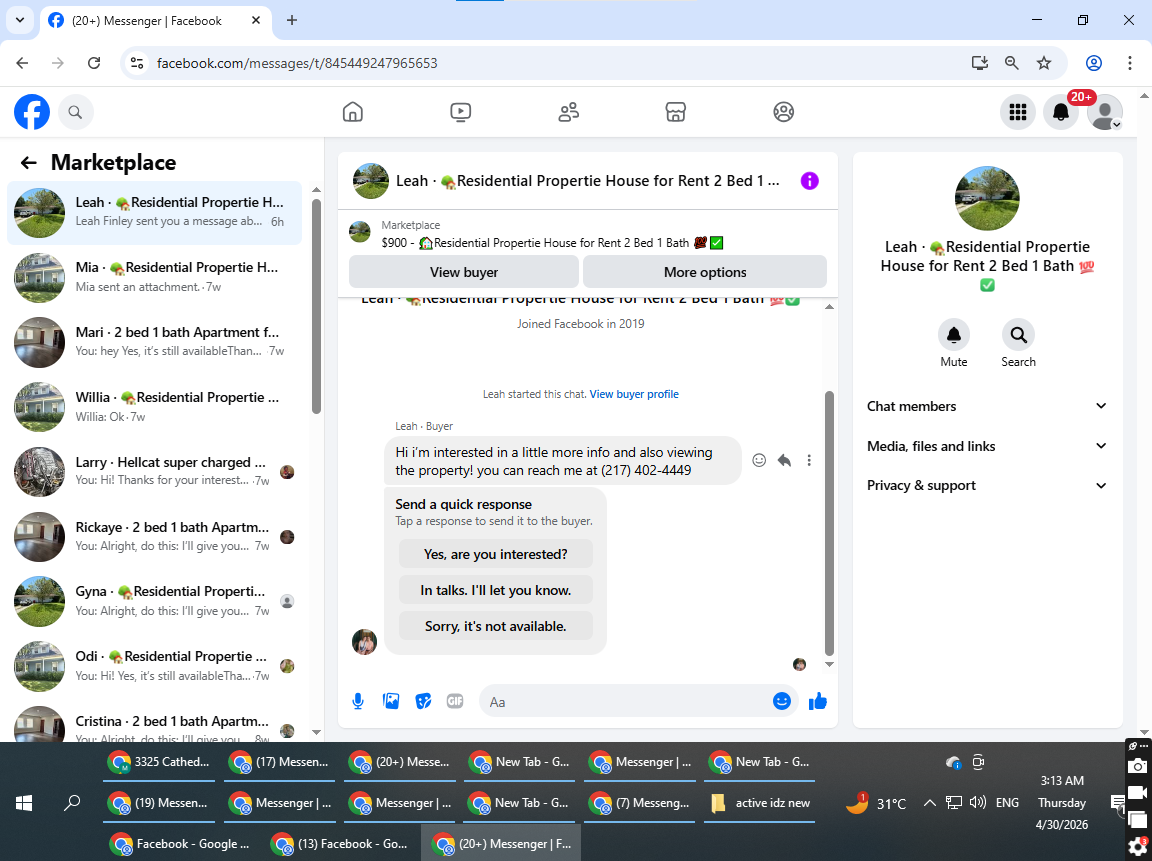Send quick response 'Yes, are you interested?'

coord(496,554)
